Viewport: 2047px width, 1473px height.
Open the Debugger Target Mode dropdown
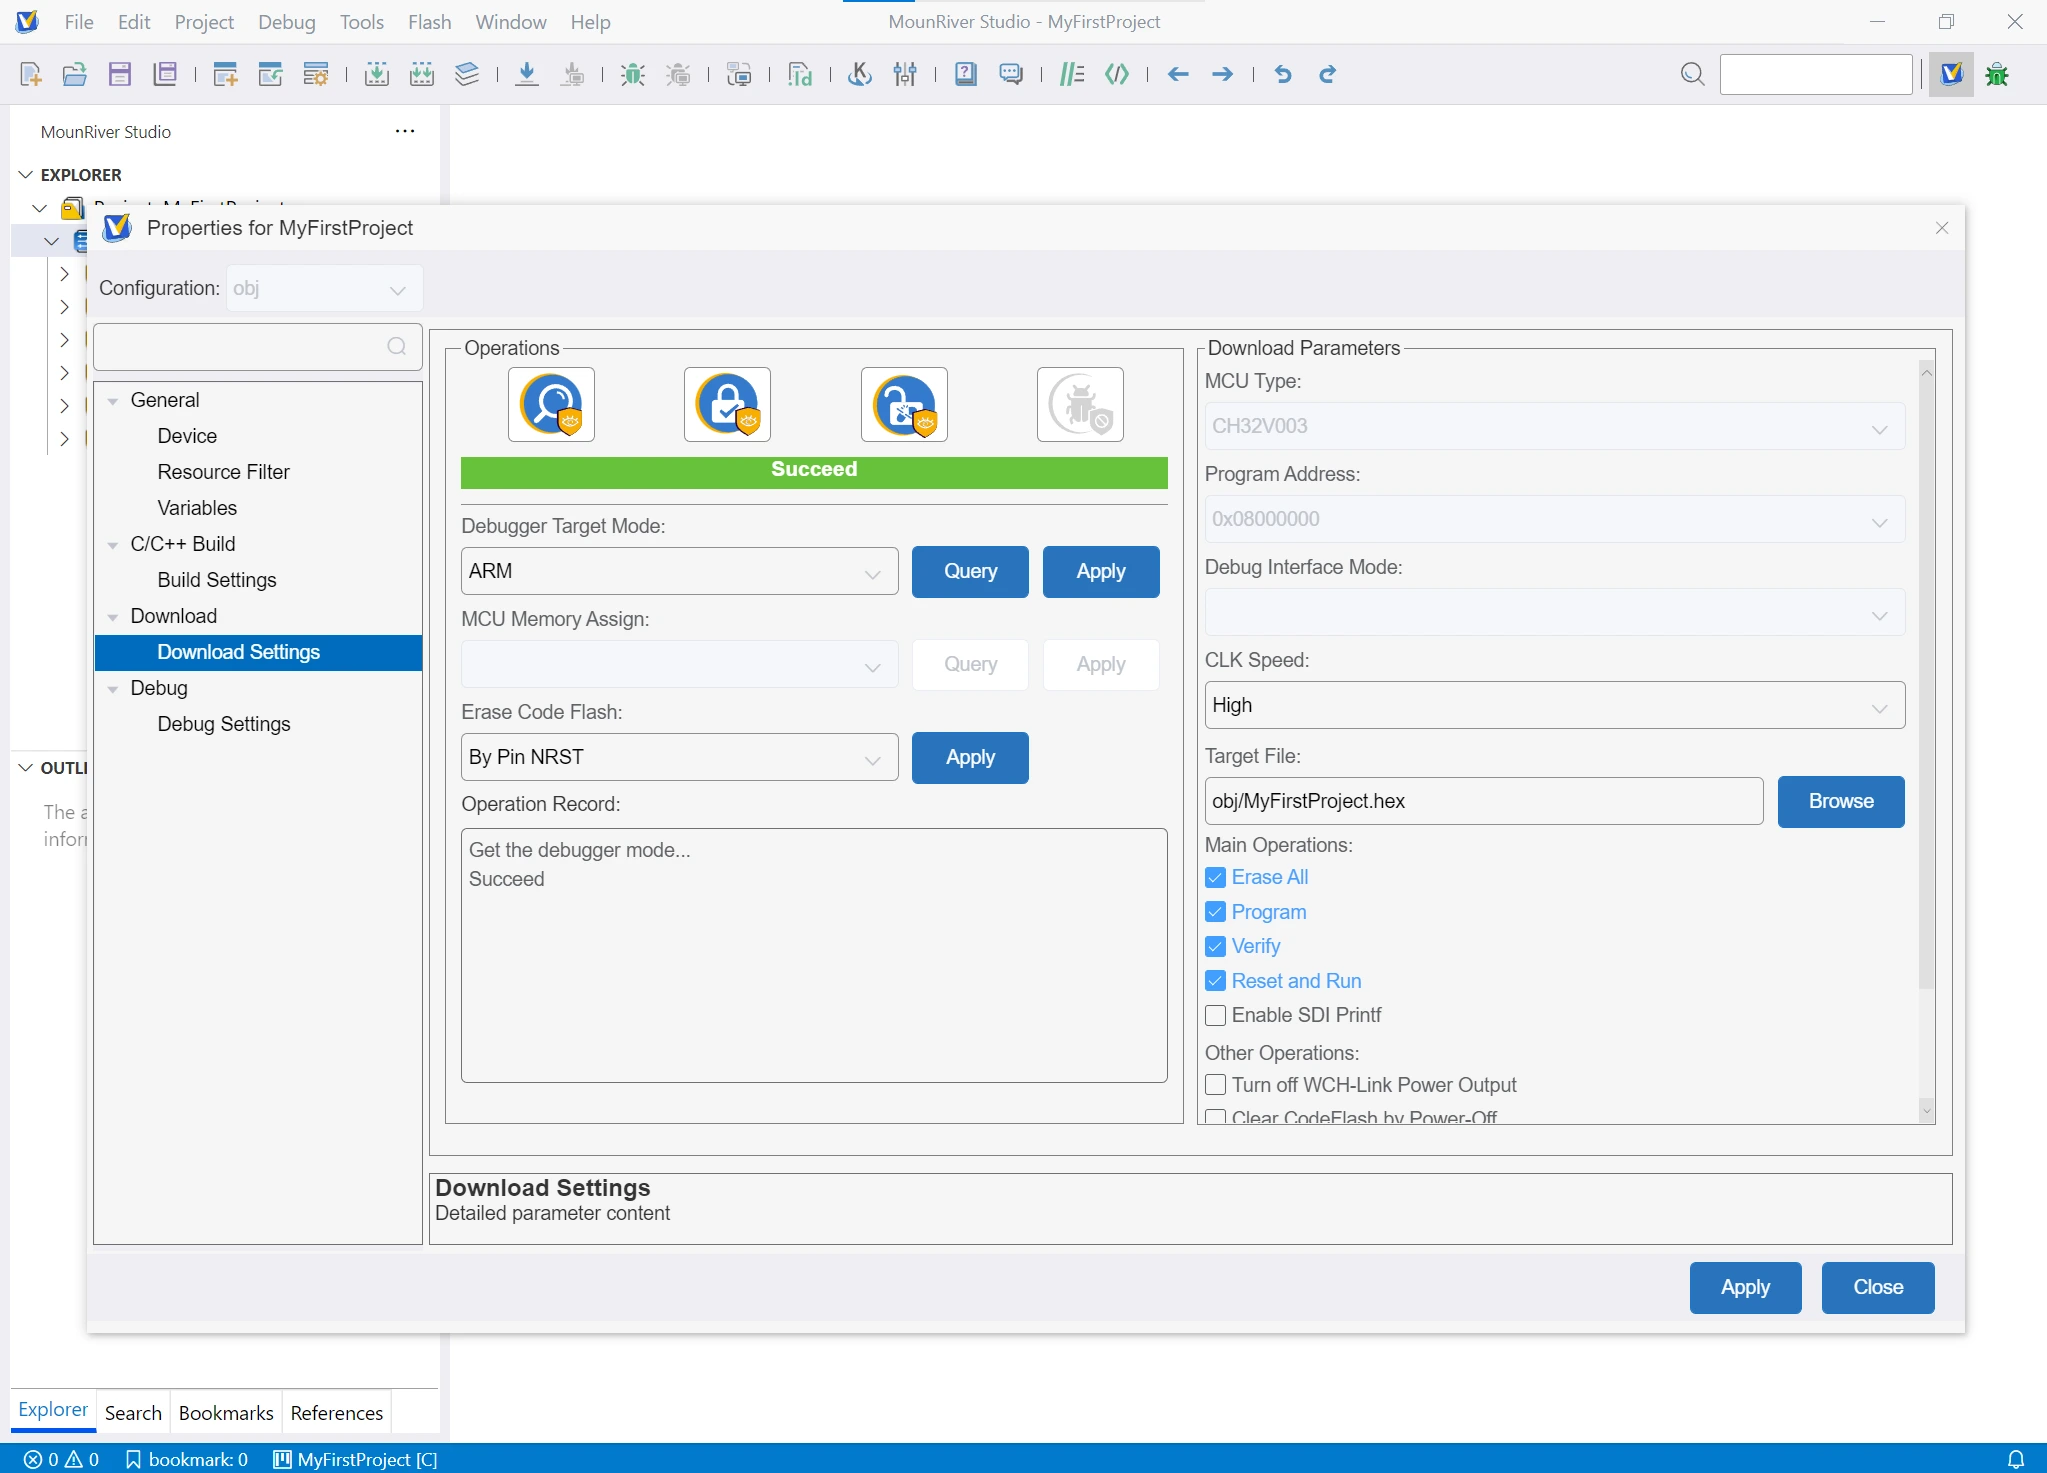point(679,572)
